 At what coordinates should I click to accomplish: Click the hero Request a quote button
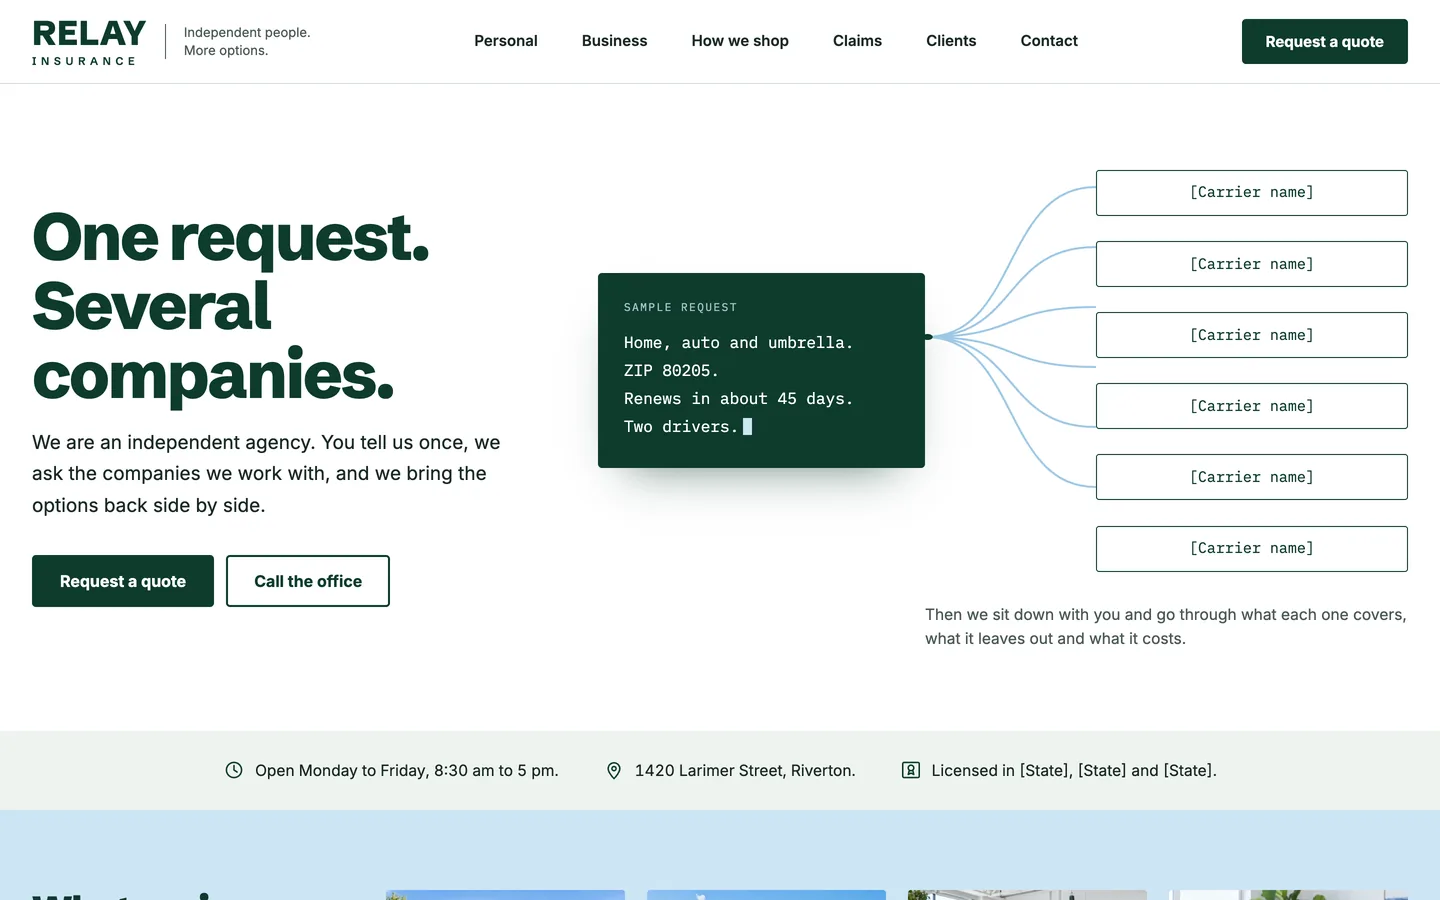[x=123, y=581]
